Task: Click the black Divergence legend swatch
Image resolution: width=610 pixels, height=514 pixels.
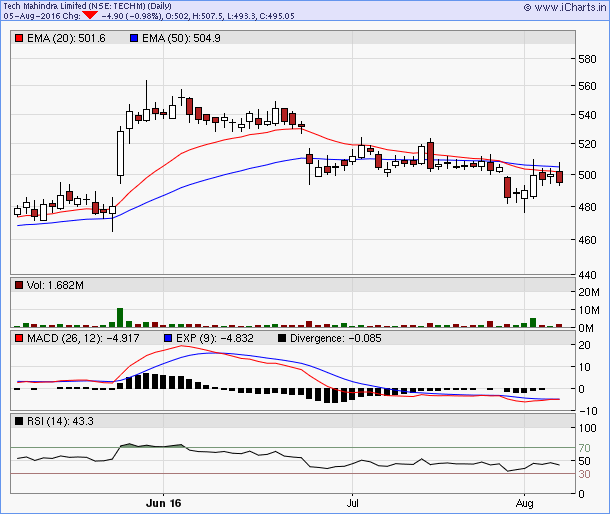Action: coord(282,338)
